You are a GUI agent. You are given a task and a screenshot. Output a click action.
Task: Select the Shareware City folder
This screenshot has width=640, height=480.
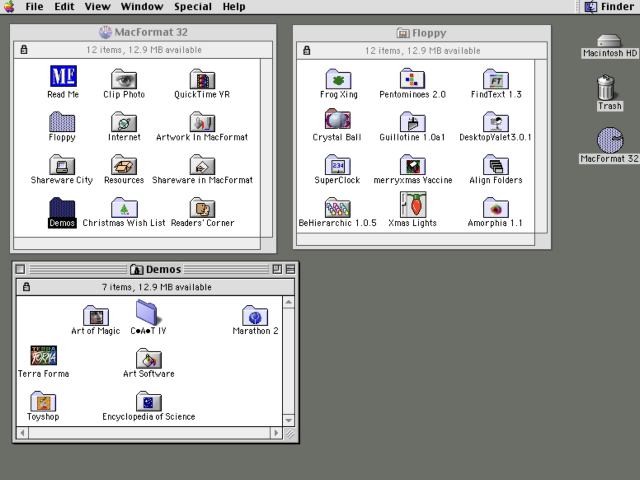tap(62, 164)
